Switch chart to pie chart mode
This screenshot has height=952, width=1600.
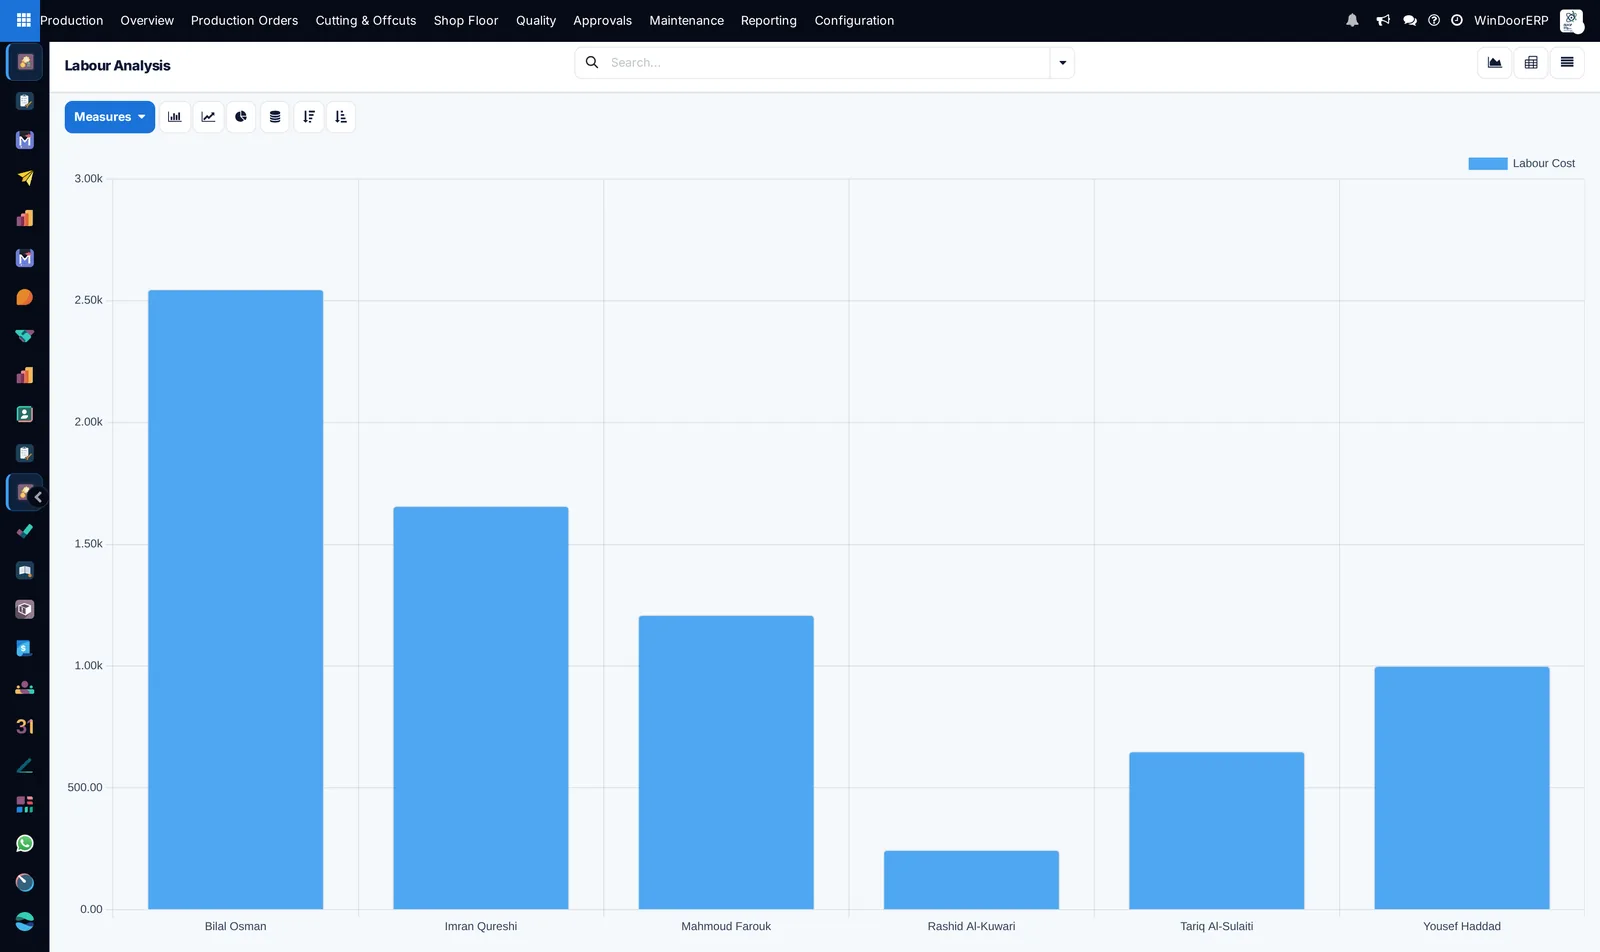click(x=241, y=117)
